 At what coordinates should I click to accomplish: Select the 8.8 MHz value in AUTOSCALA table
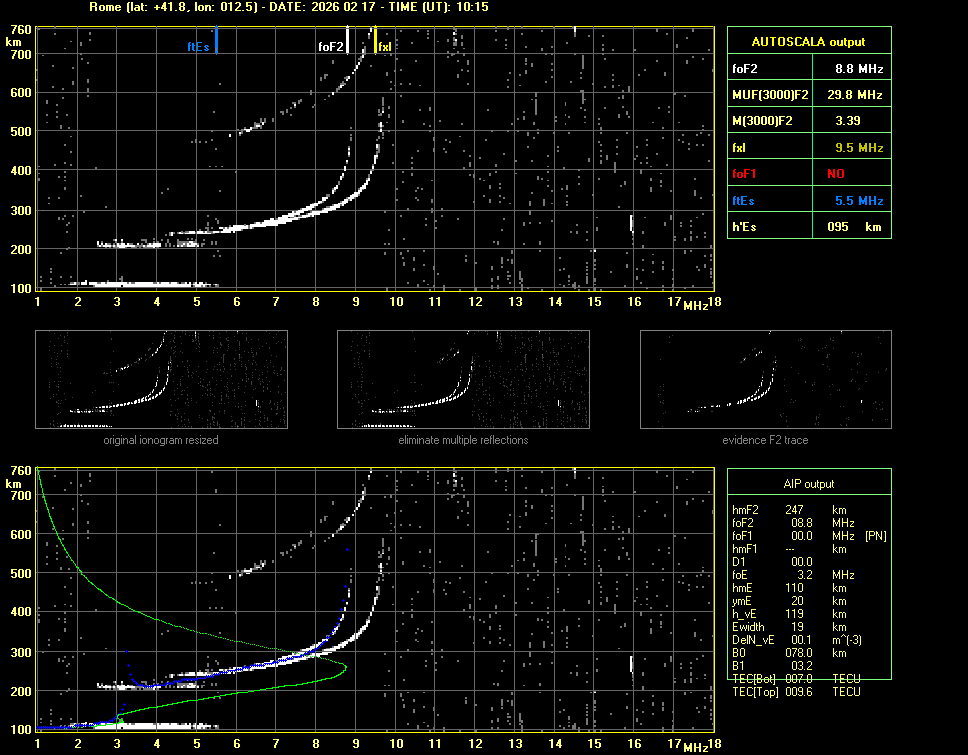[x=858, y=69]
